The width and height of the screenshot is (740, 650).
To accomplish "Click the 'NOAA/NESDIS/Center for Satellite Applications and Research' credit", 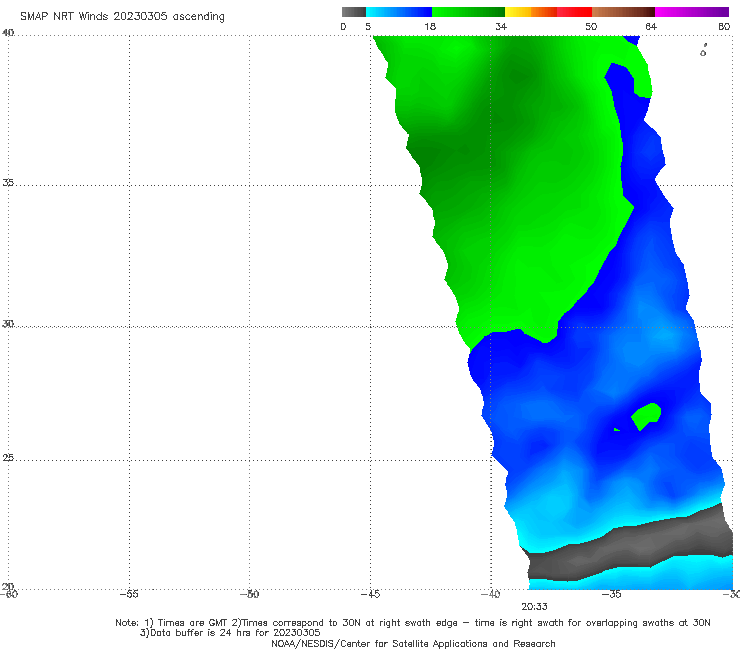I will click(413, 644).
